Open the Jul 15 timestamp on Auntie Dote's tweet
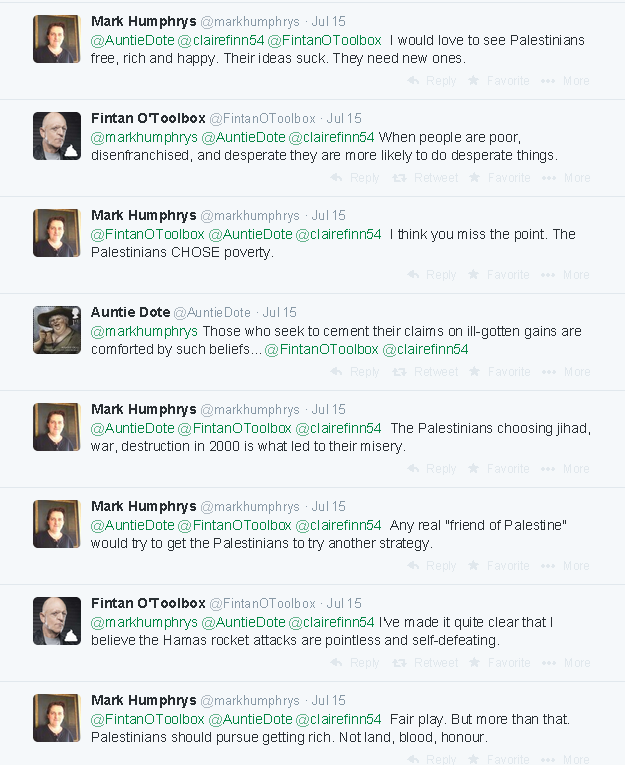This screenshot has height=765, width=625. pyautogui.click(x=279, y=313)
